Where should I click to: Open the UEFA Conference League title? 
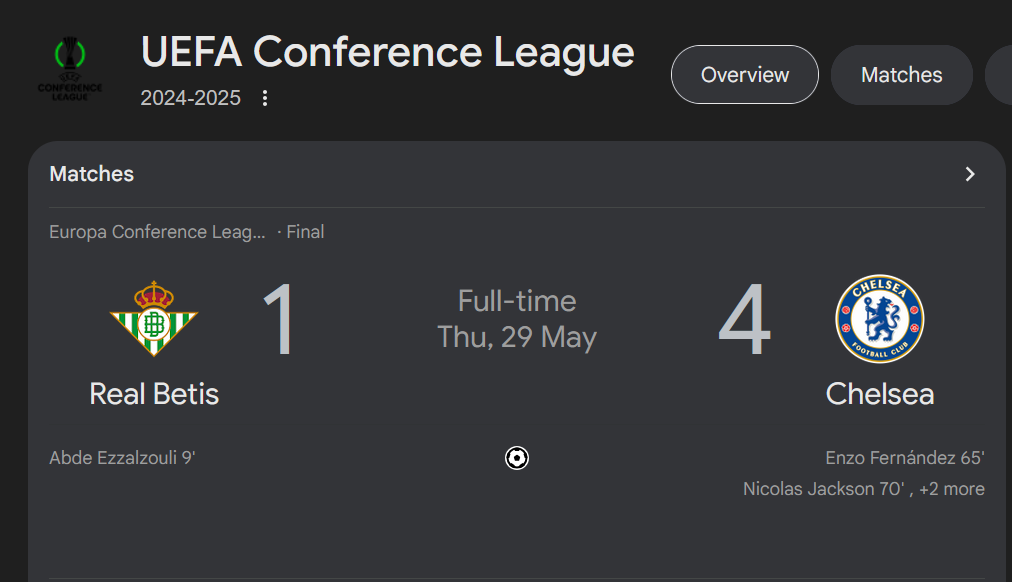point(387,52)
